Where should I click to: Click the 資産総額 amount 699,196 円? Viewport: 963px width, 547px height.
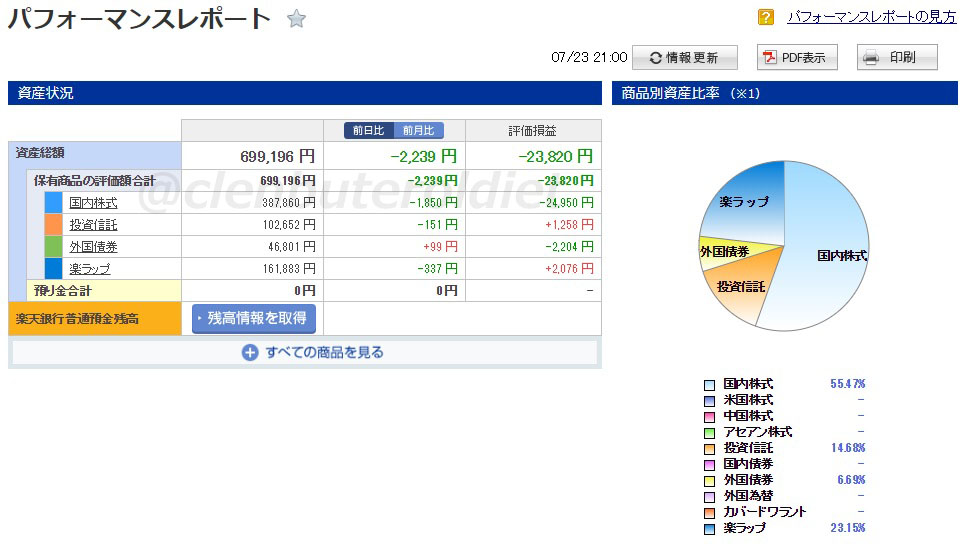[x=277, y=157]
